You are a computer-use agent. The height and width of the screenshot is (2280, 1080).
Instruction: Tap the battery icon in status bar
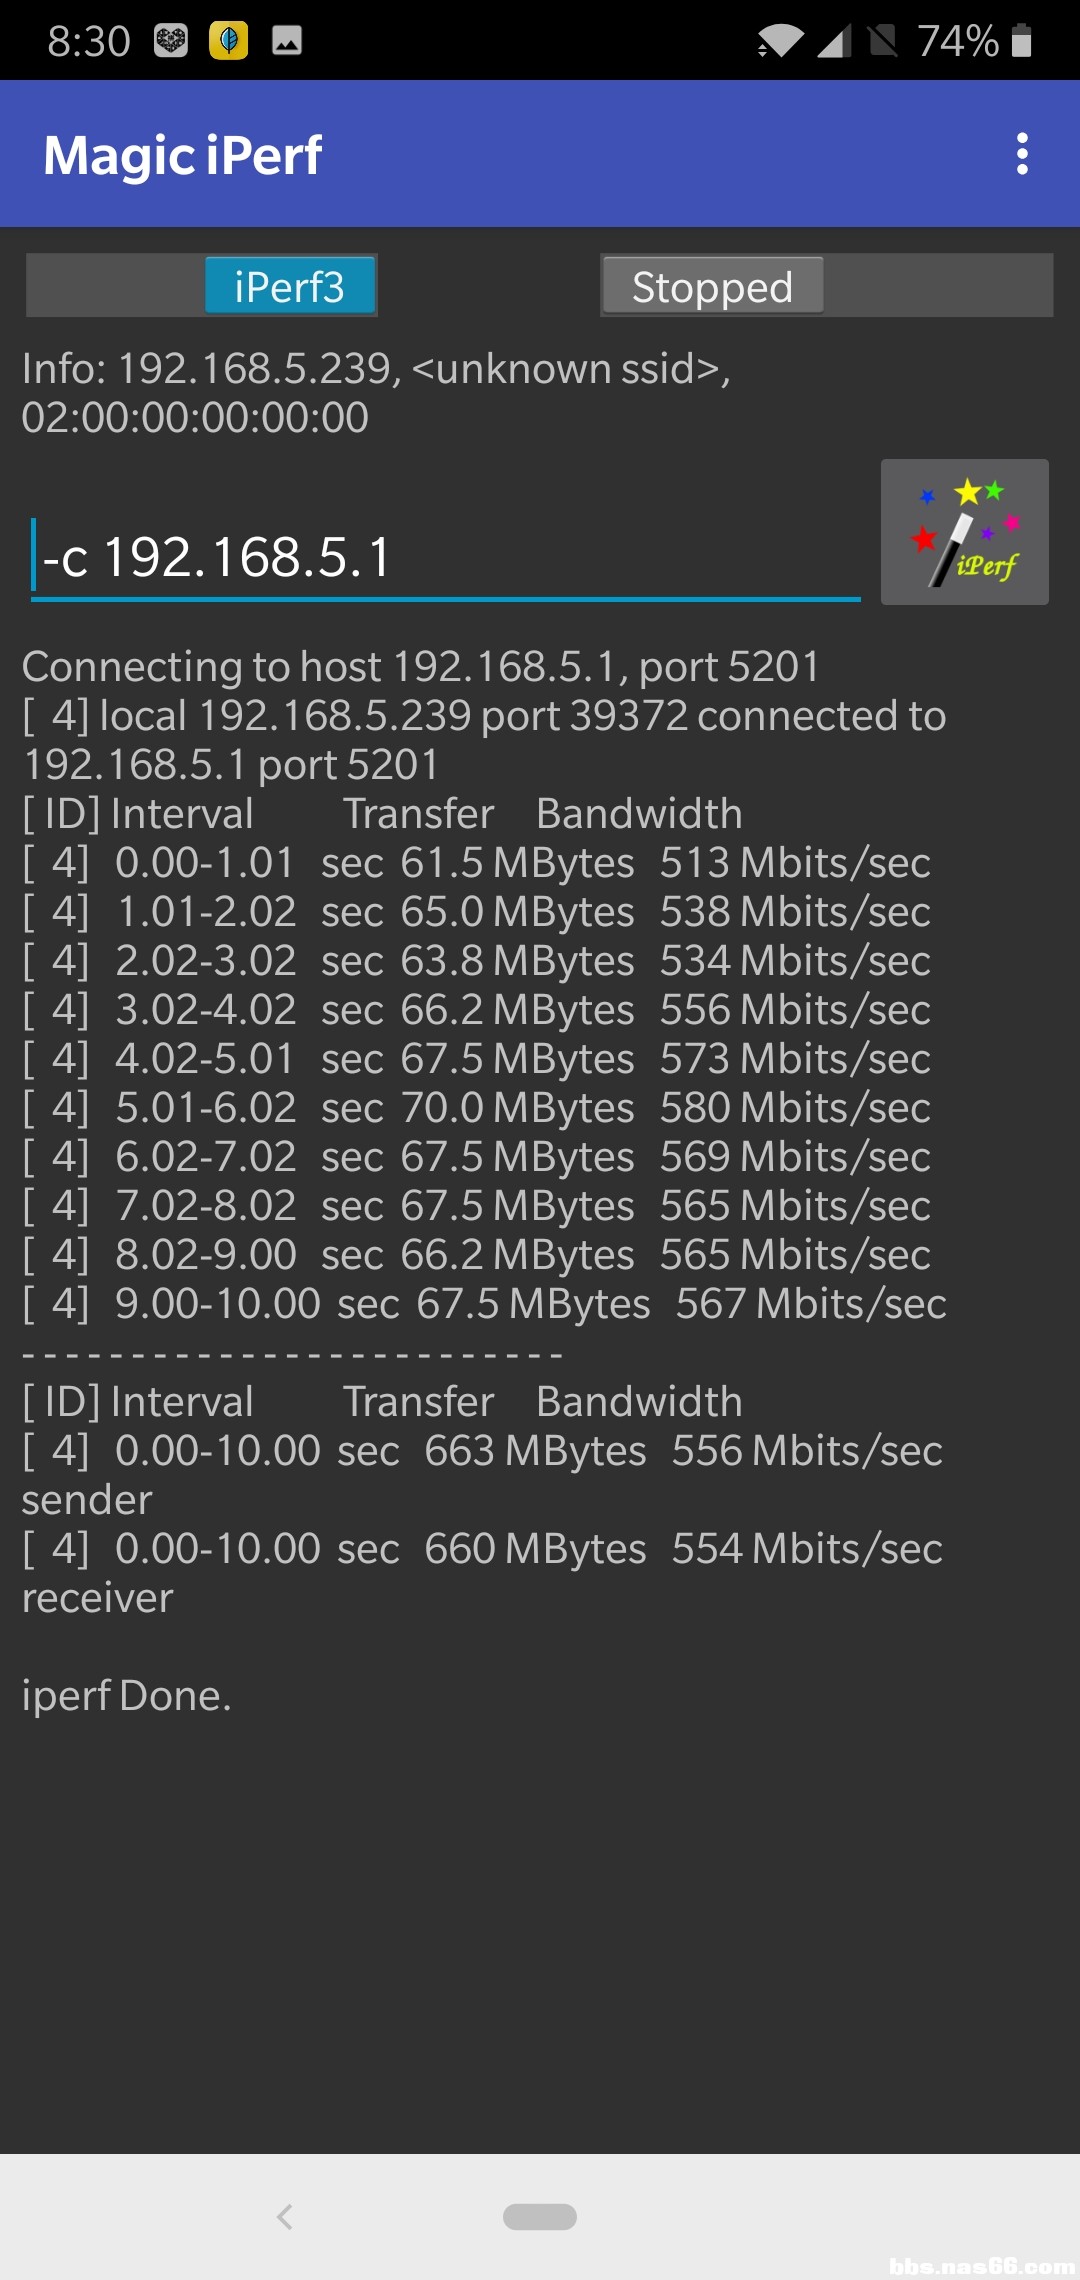click(x=1021, y=41)
